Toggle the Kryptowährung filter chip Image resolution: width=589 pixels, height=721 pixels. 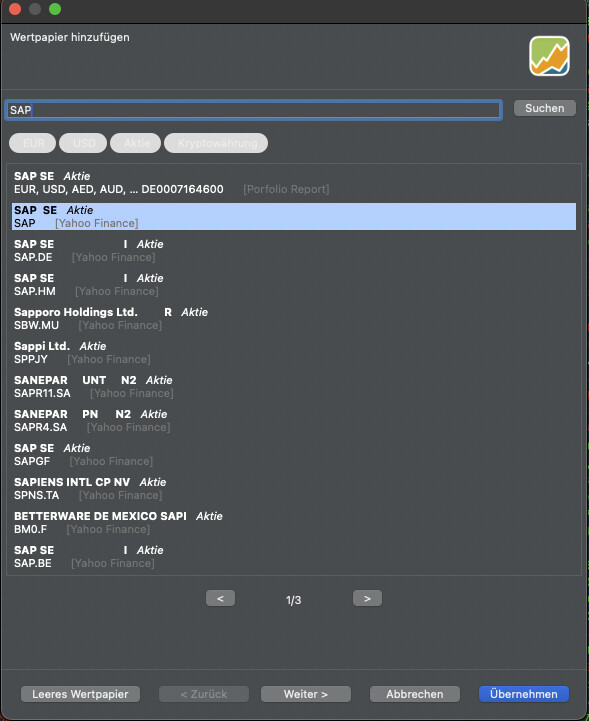coord(216,143)
